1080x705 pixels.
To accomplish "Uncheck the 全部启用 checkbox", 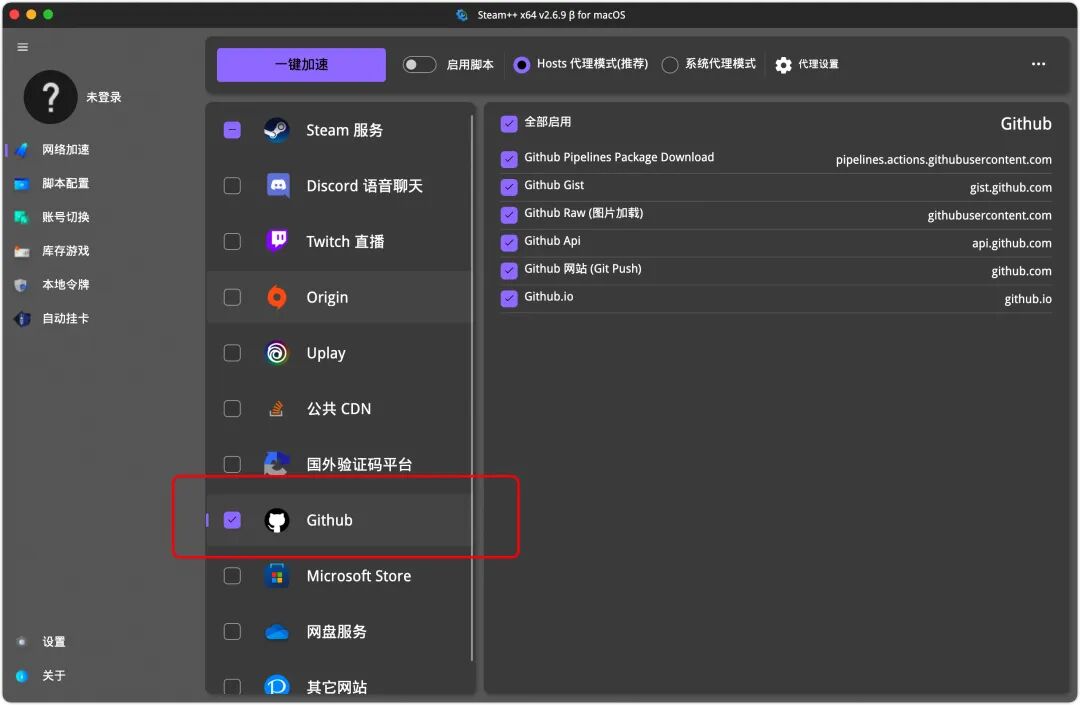I will 509,123.
